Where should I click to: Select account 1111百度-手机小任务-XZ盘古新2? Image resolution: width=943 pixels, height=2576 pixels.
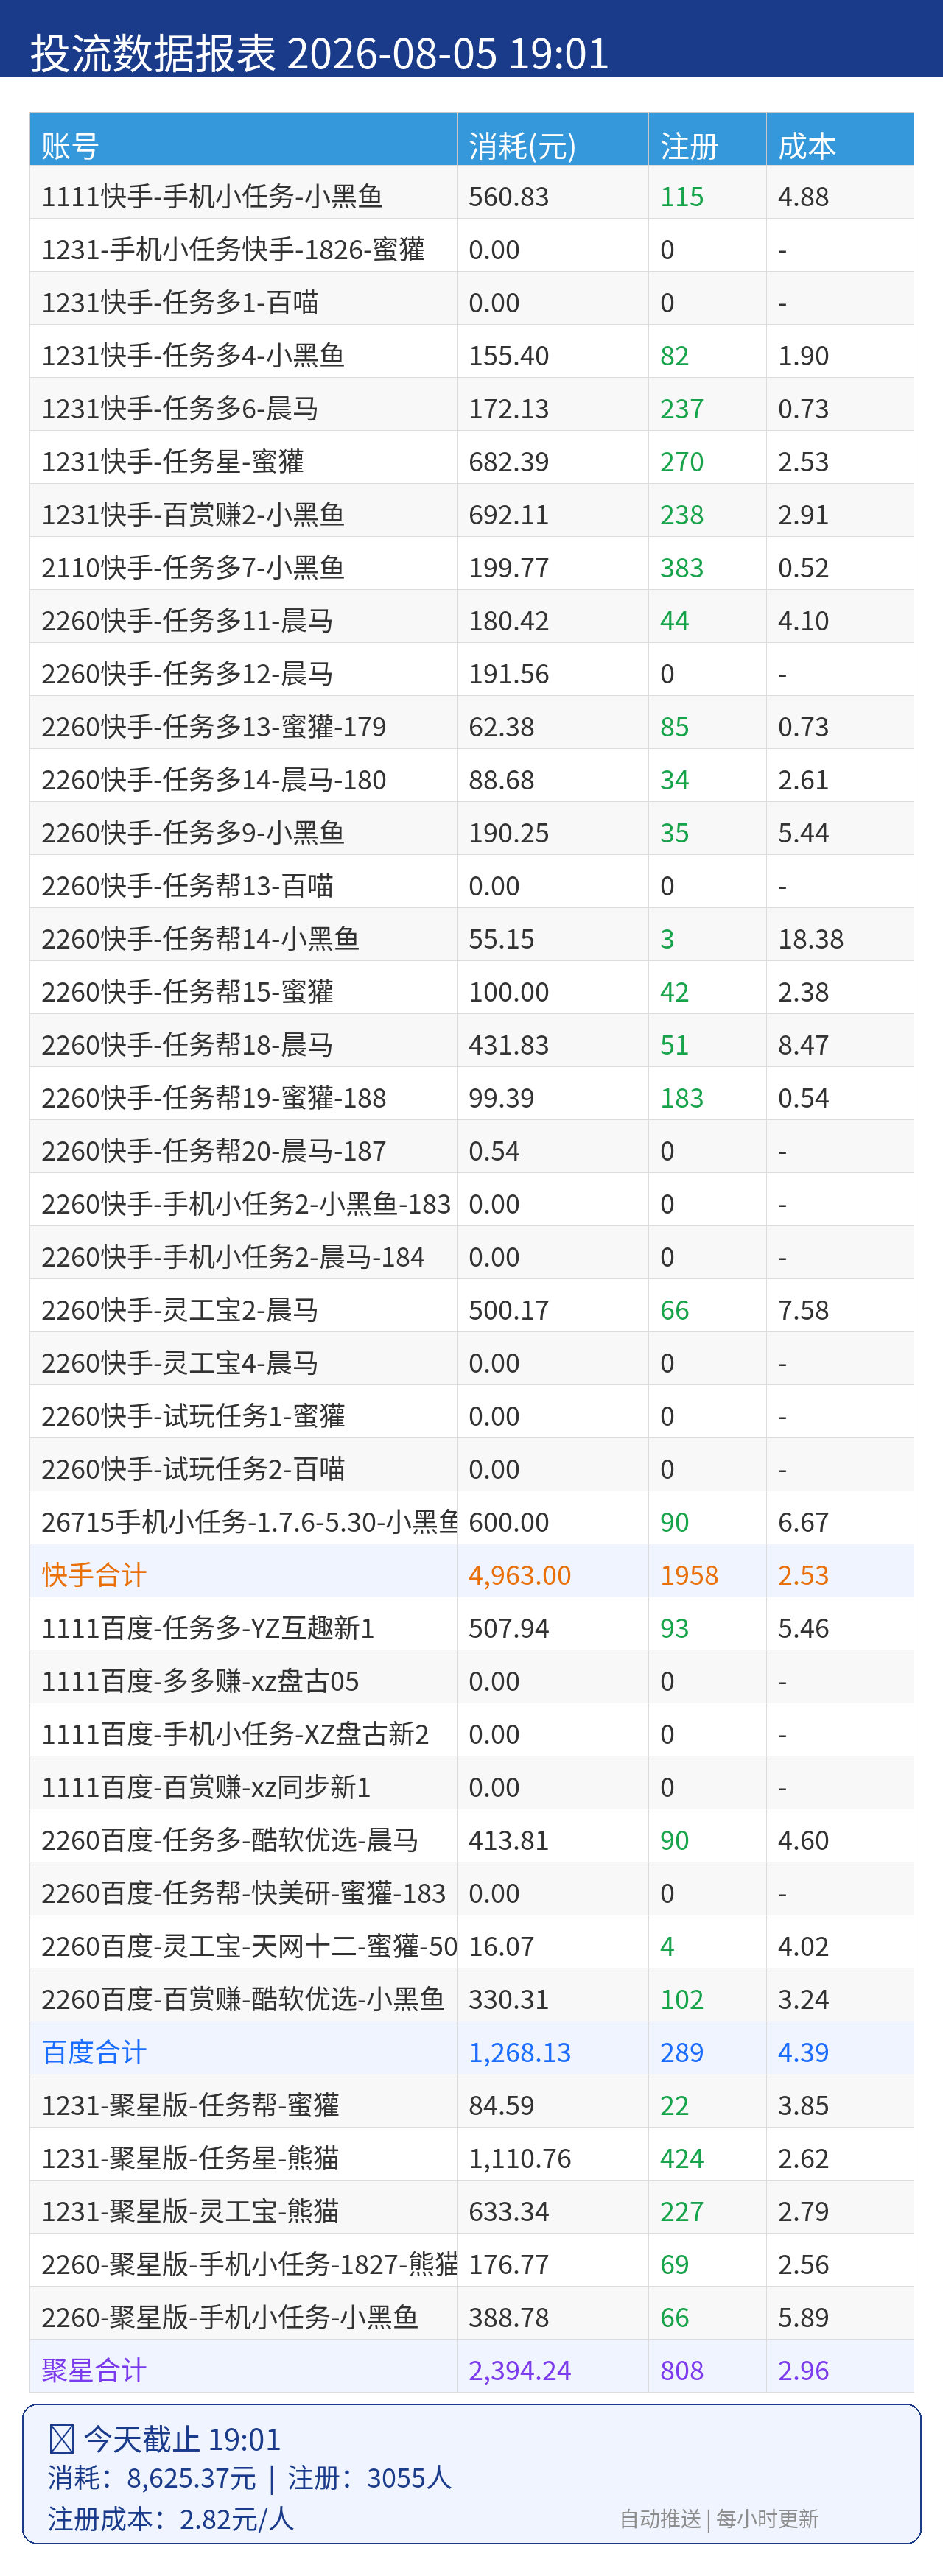235,1734
